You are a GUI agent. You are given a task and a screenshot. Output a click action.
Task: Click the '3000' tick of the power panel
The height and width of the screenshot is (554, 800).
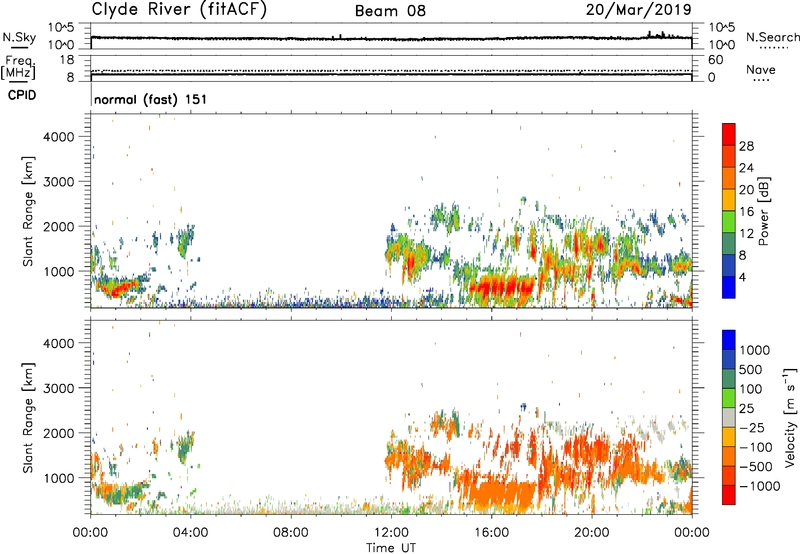(58, 182)
